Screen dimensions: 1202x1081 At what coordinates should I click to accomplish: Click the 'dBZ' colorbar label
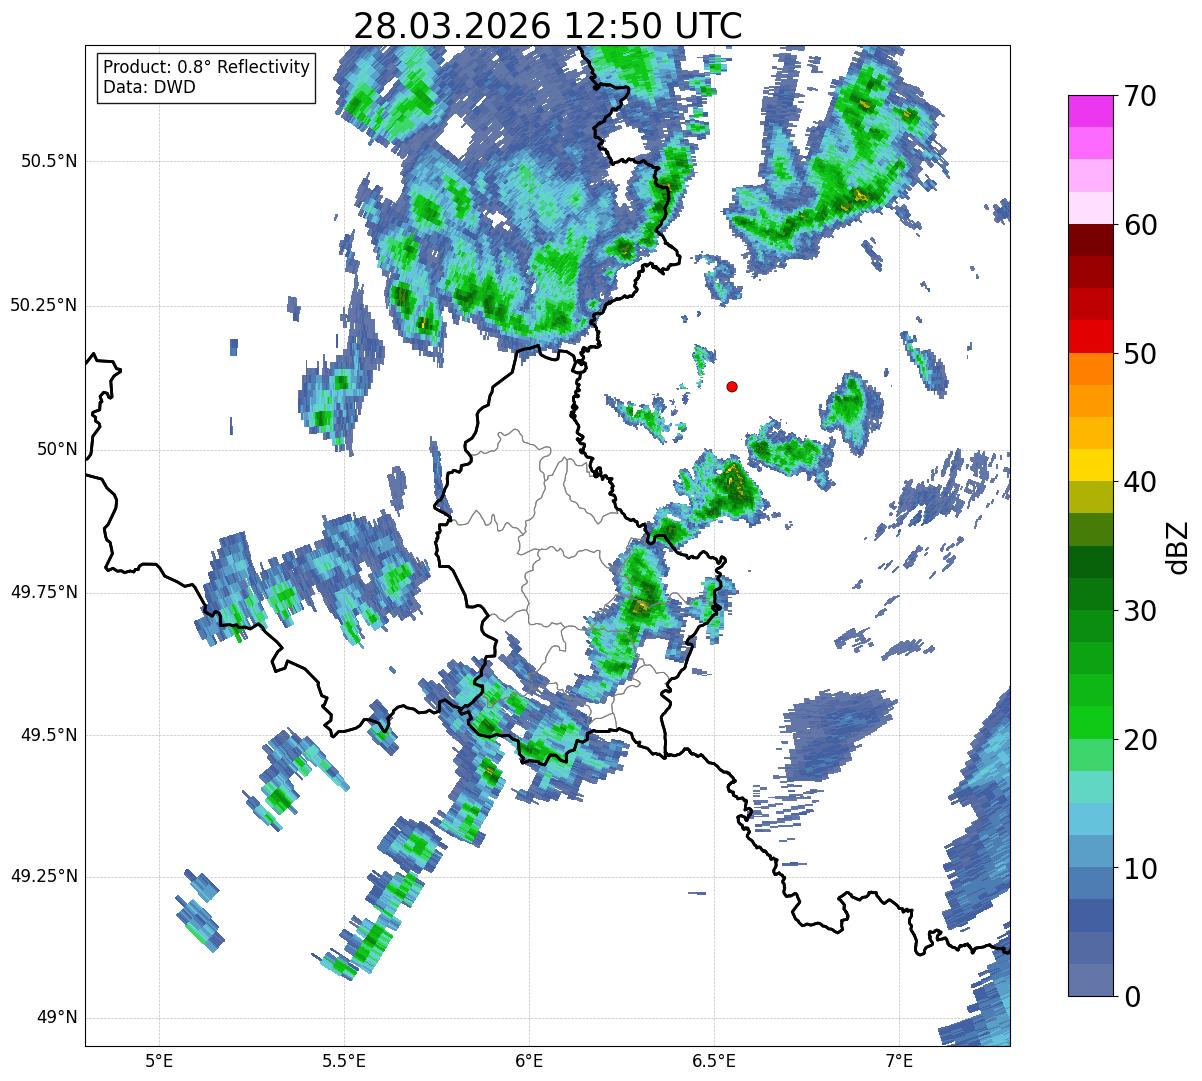pyautogui.click(x=1178, y=547)
